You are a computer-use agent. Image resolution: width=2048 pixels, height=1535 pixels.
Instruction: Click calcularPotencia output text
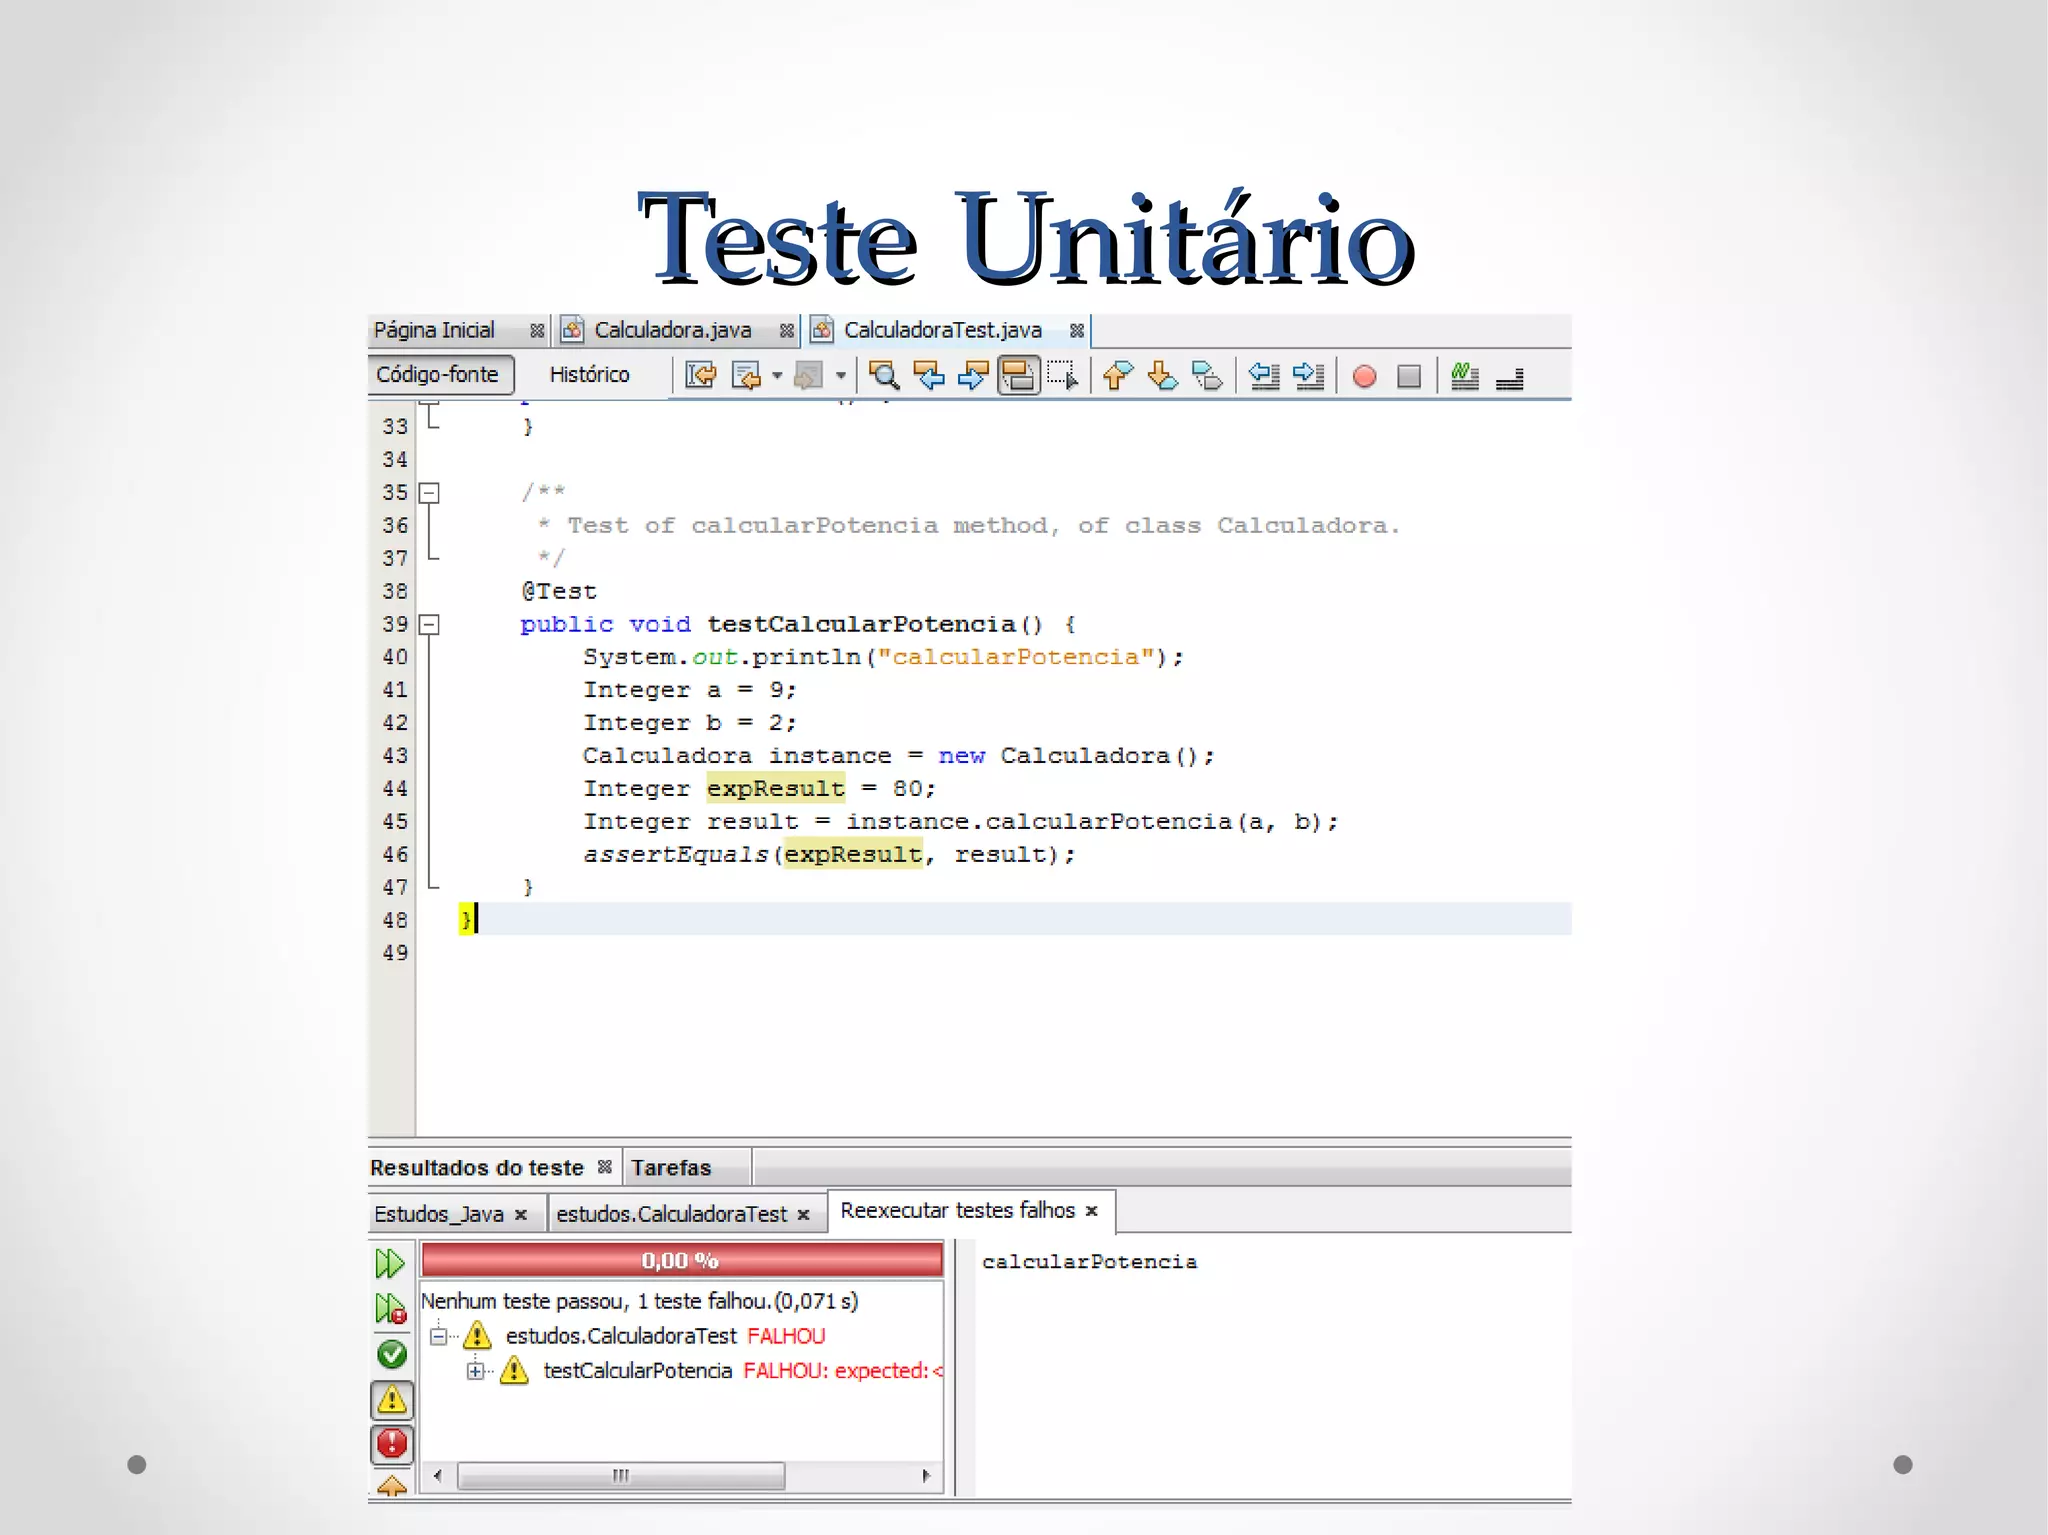click(x=1089, y=1262)
